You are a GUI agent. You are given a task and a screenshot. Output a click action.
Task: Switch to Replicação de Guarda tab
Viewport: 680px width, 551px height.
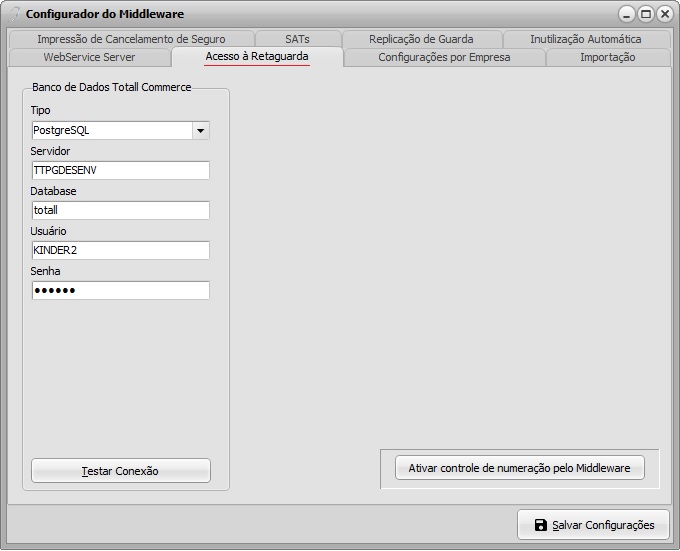(421, 39)
